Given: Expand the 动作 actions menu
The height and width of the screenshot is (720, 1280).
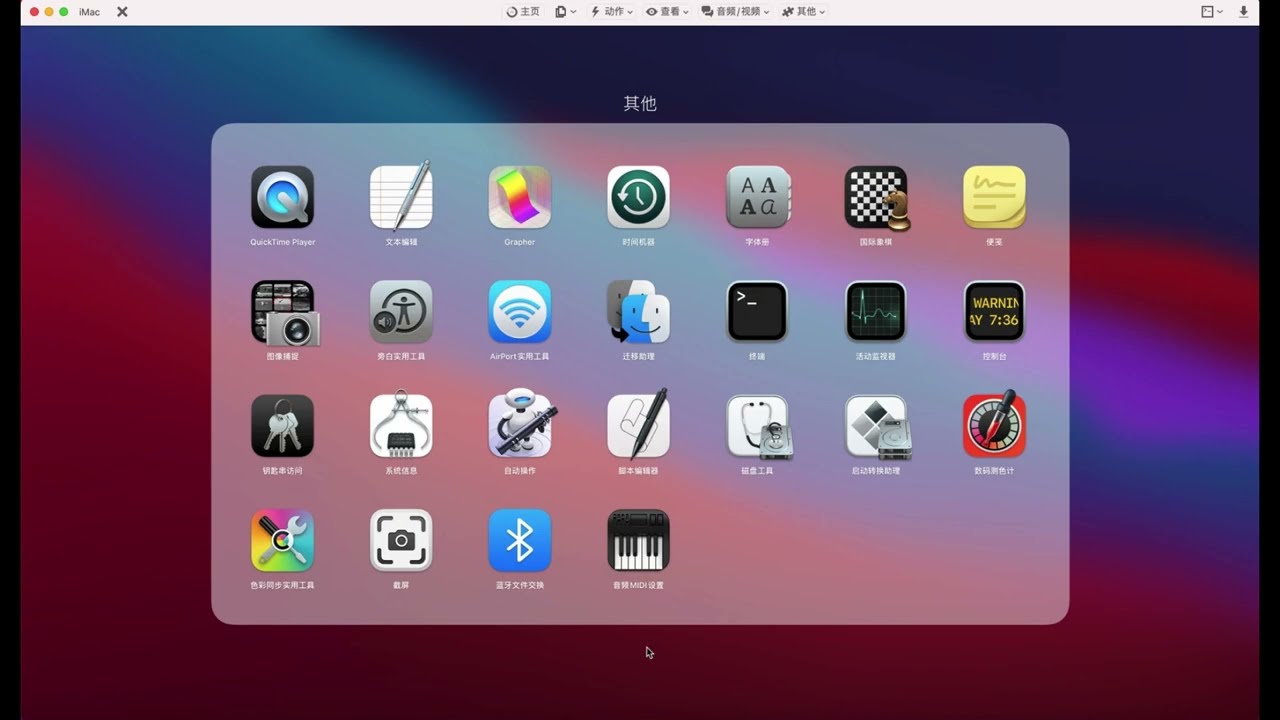Looking at the screenshot, I should [x=611, y=12].
